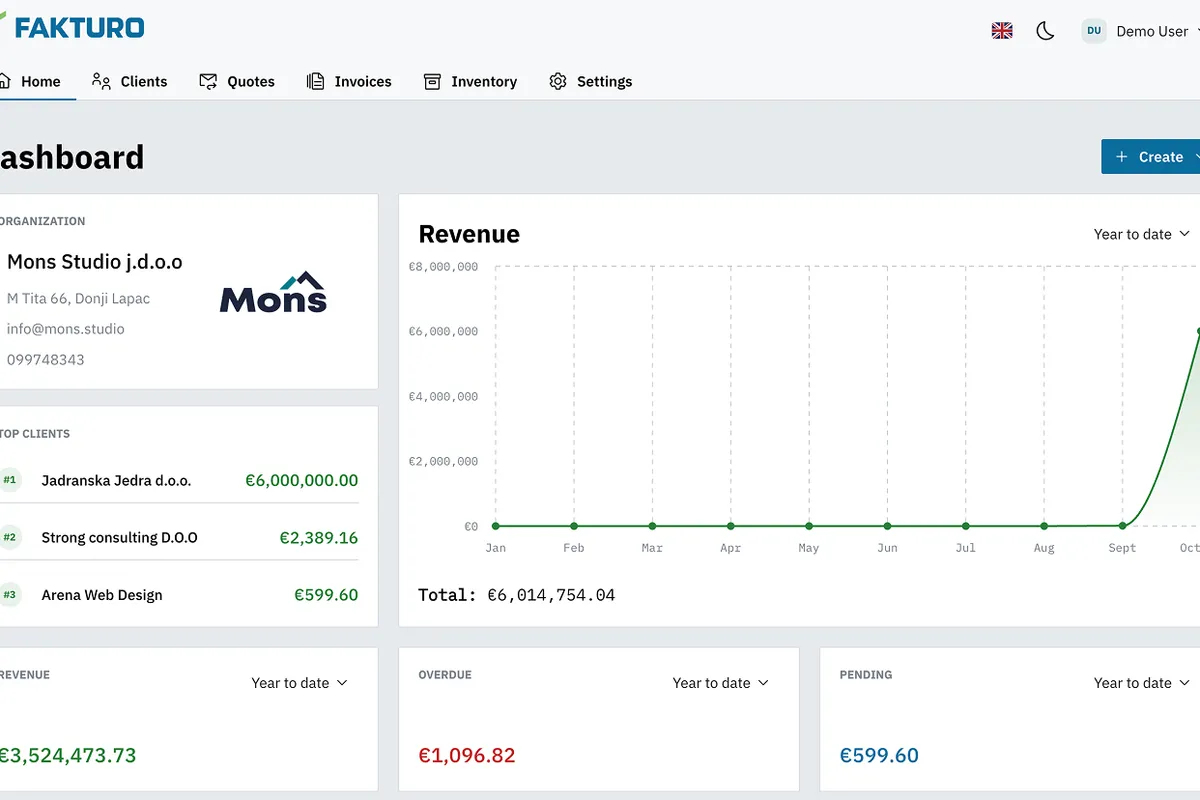The image size is (1200, 800).
Task: Click the overdue amount €1,096.82
Action: (x=467, y=756)
